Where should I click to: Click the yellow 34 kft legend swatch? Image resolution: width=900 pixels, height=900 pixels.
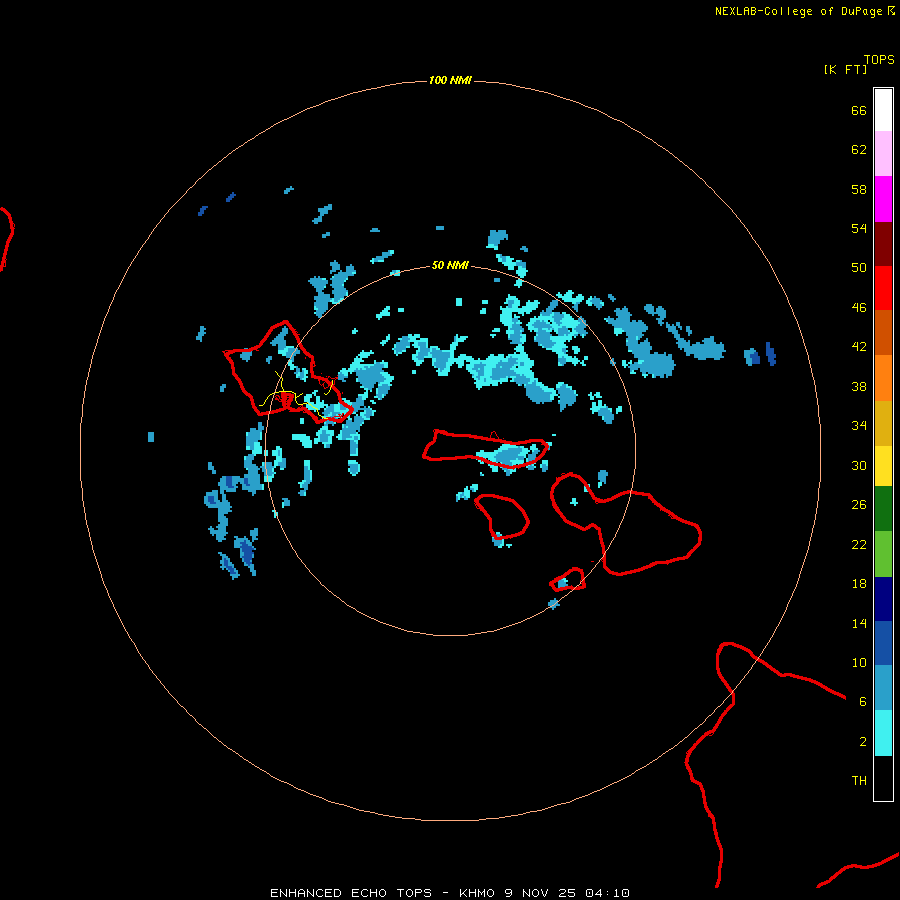pos(883,465)
